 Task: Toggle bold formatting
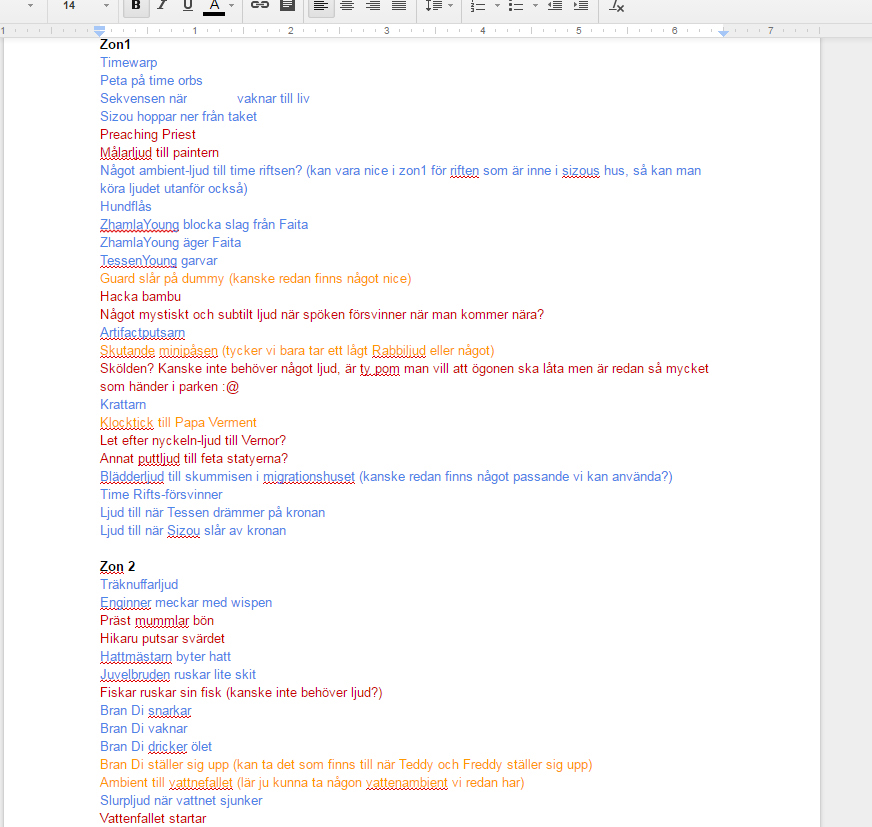[x=136, y=6]
